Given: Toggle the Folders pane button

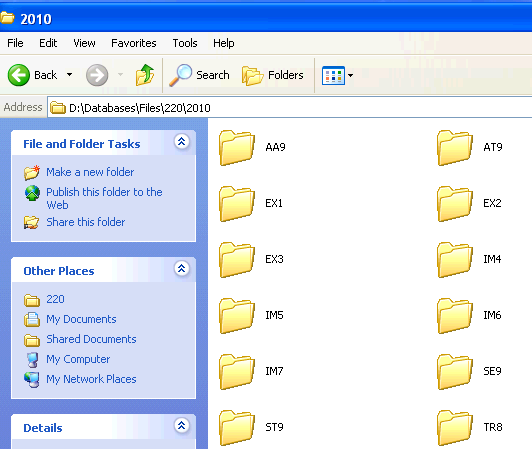Looking at the screenshot, I should pyautogui.click(x=272, y=75).
